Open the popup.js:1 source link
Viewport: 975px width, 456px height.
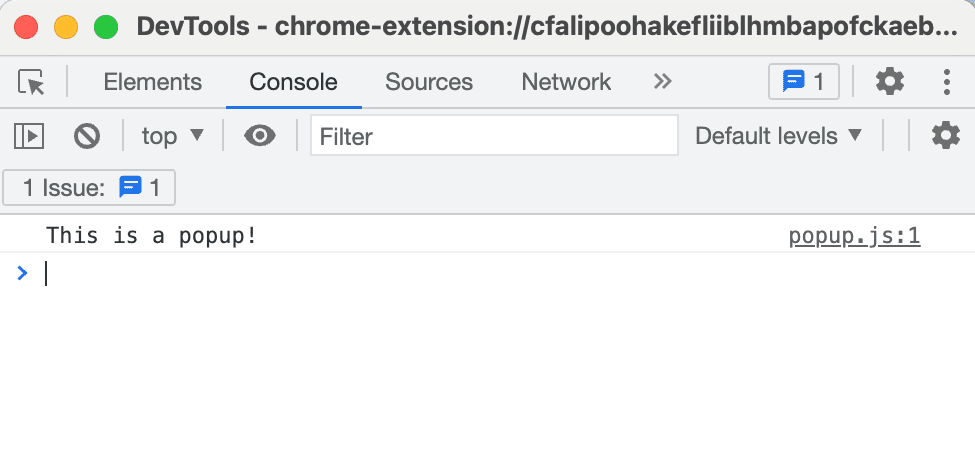(x=853, y=237)
